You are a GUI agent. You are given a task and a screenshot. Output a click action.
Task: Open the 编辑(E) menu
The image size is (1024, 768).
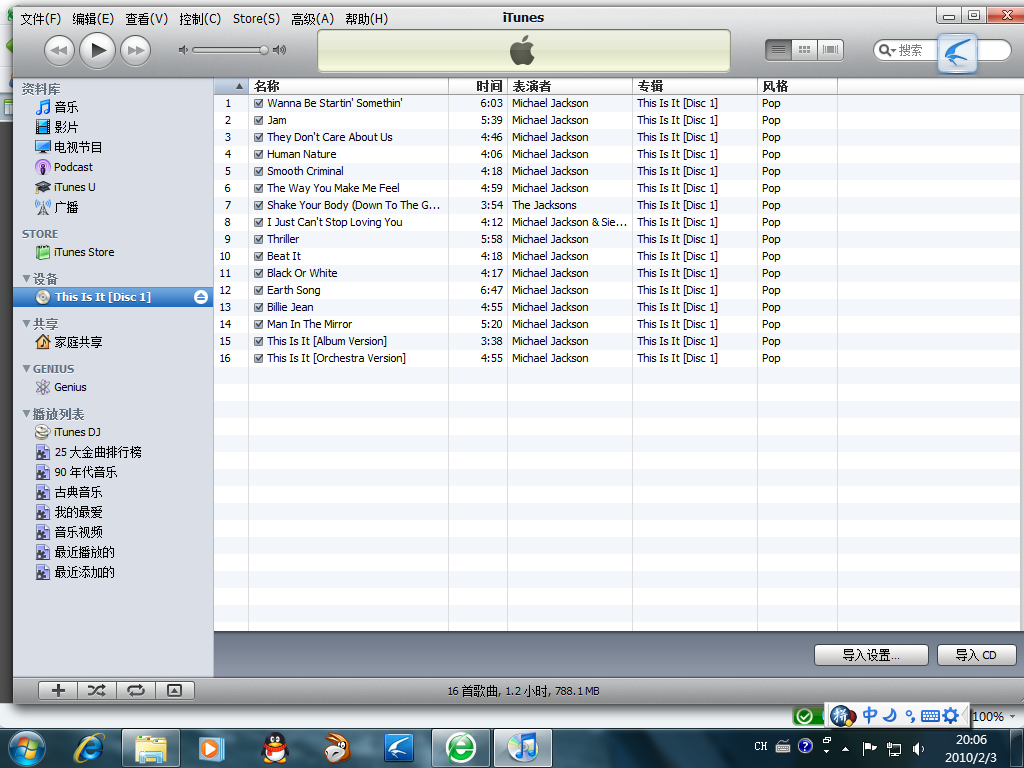click(93, 19)
